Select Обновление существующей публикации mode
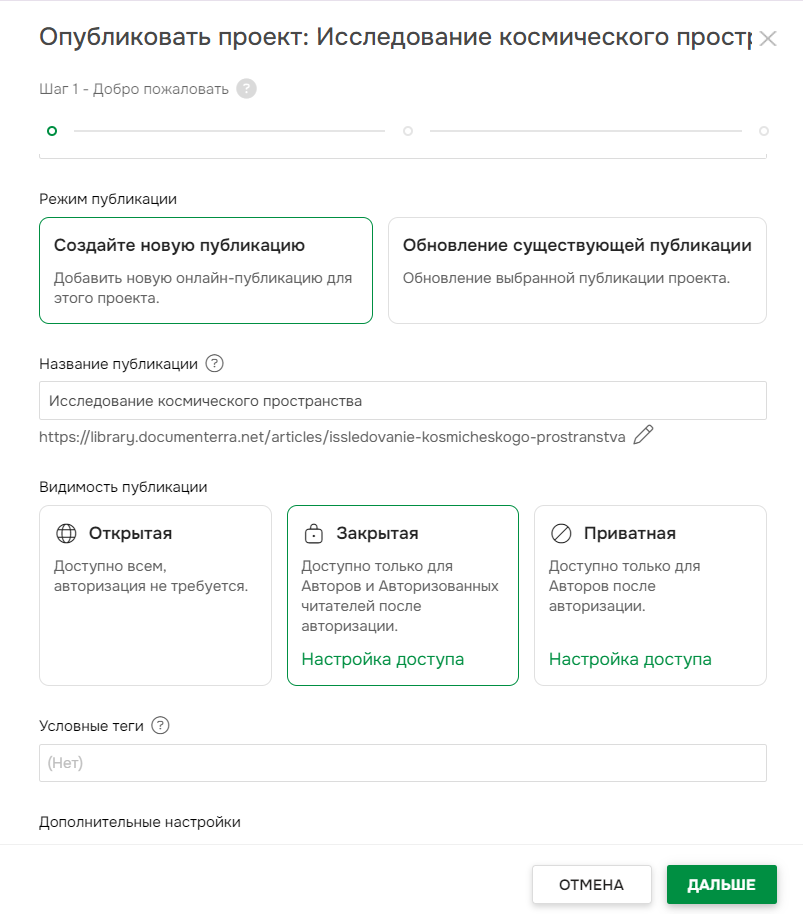Image resolution: width=803 pixels, height=914 pixels. (577, 270)
